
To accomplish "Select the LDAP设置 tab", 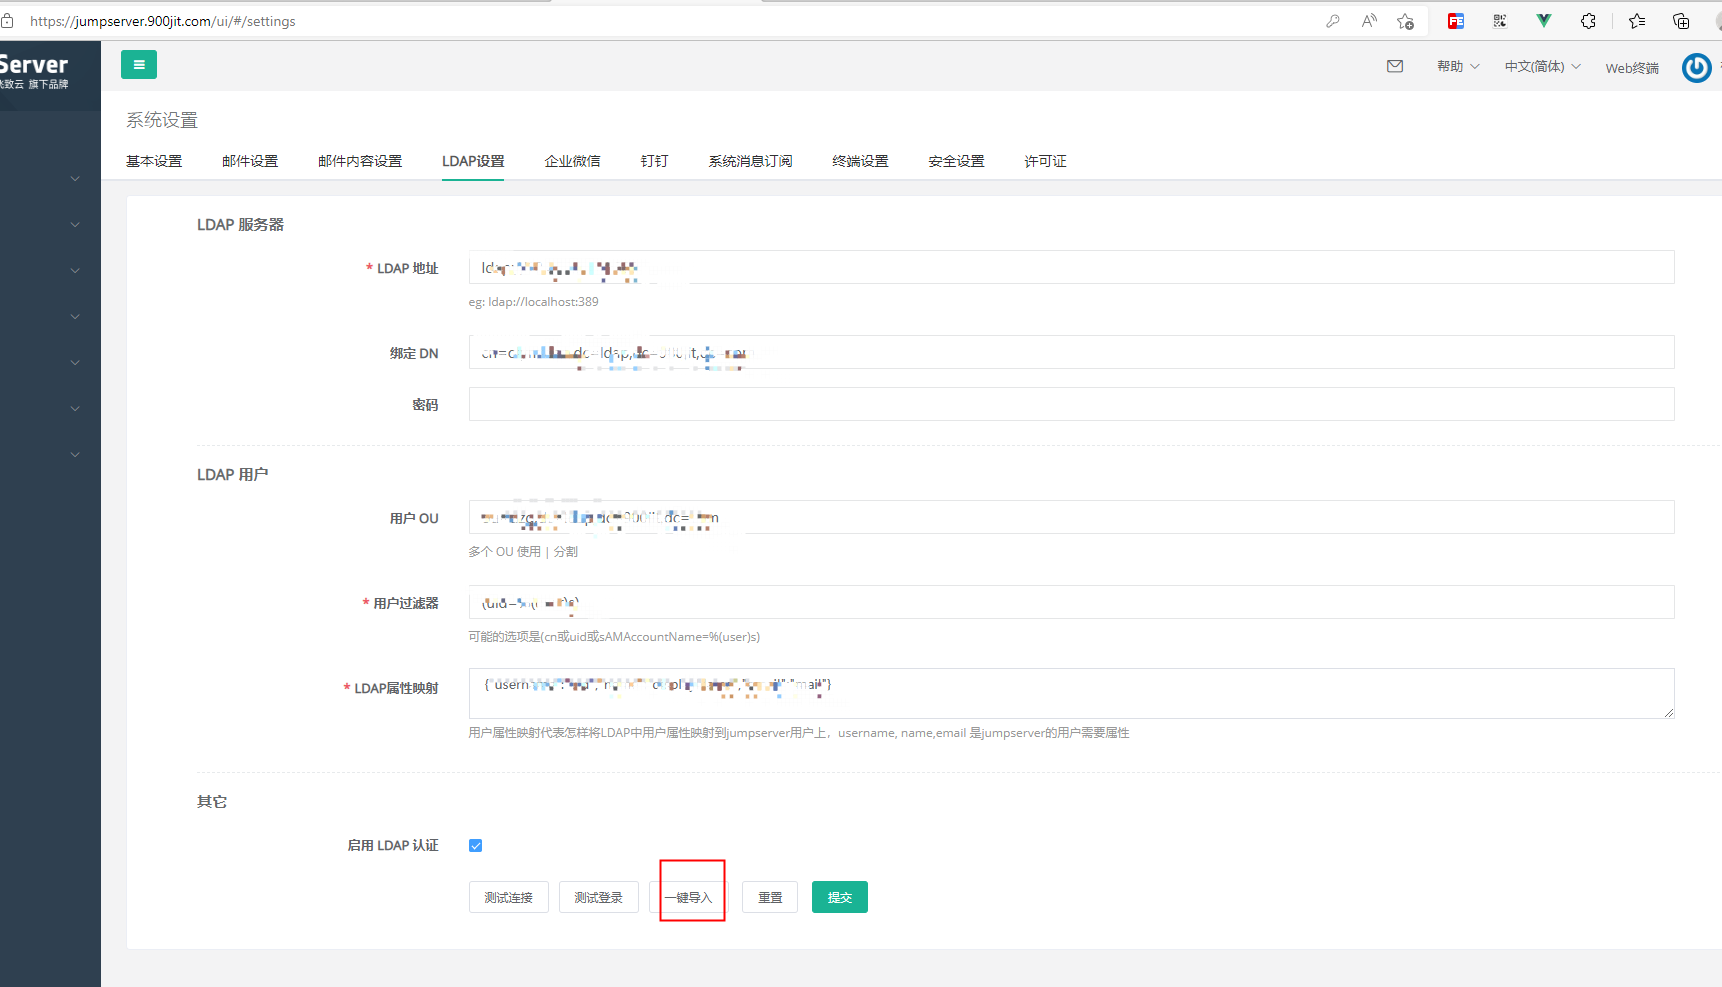I will [x=473, y=161].
